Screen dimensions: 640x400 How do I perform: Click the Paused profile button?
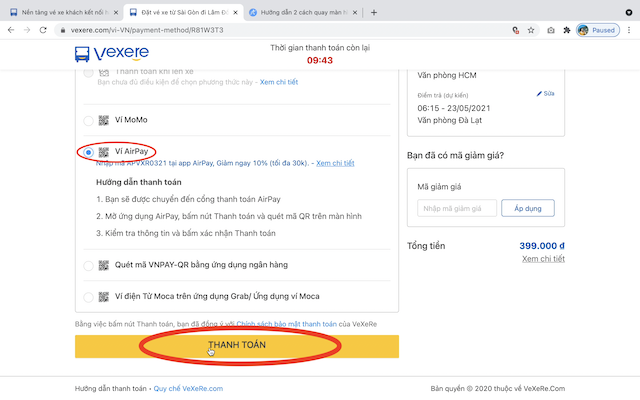click(598, 30)
